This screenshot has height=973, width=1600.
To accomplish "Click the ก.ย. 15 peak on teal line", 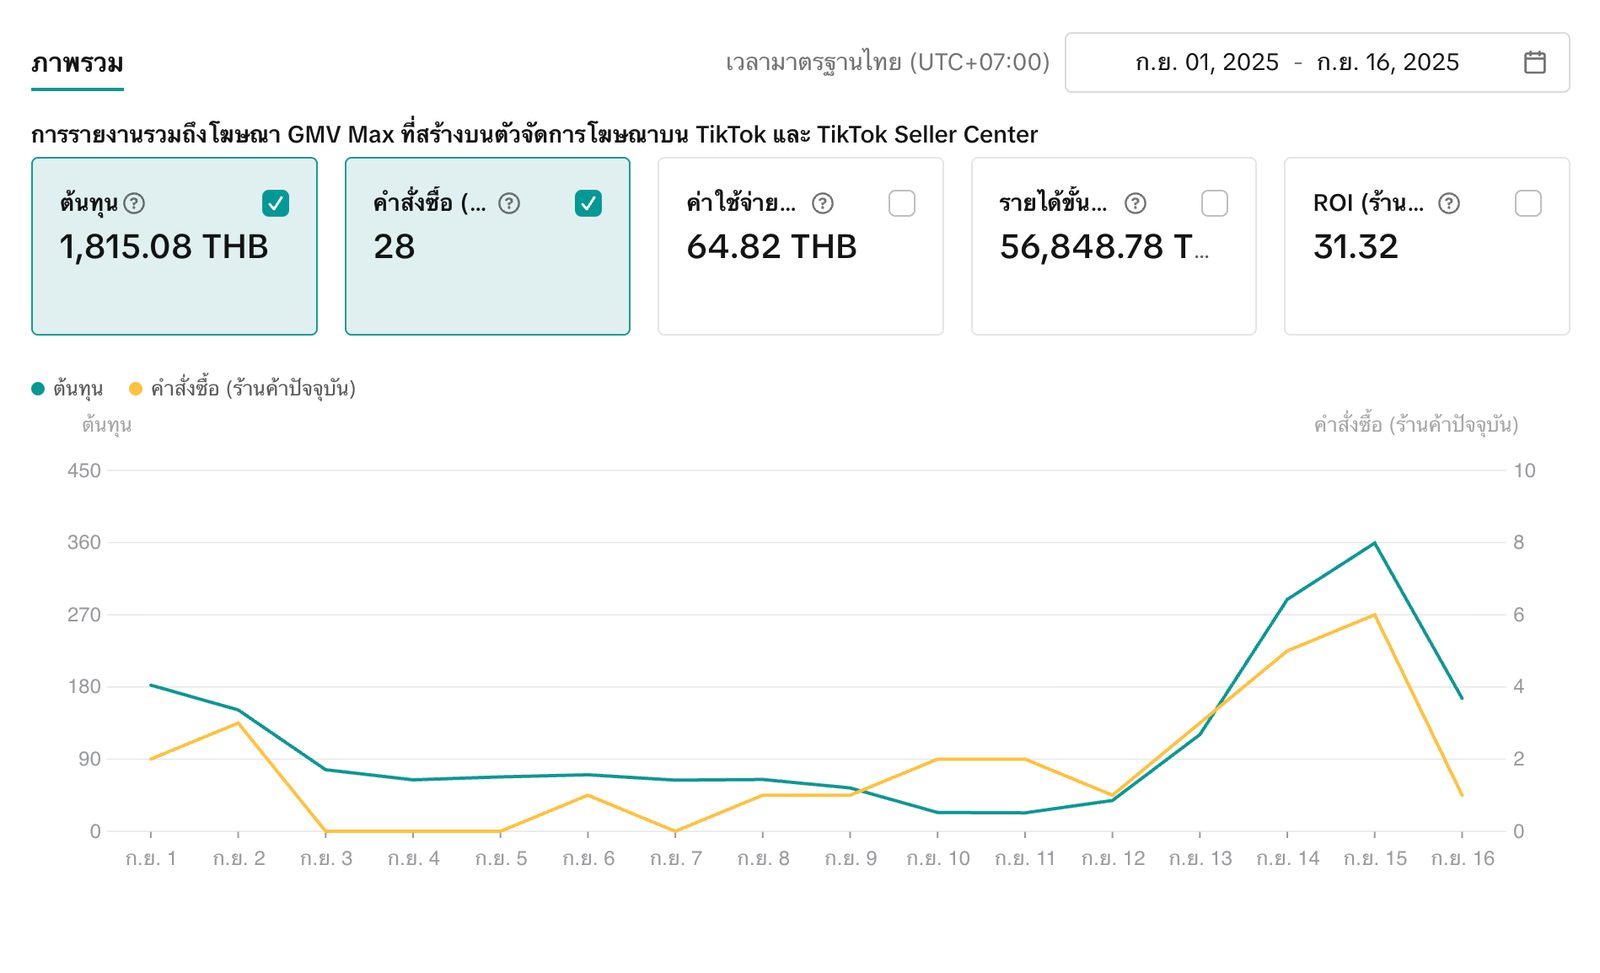I will pyautogui.click(x=1374, y=543).
